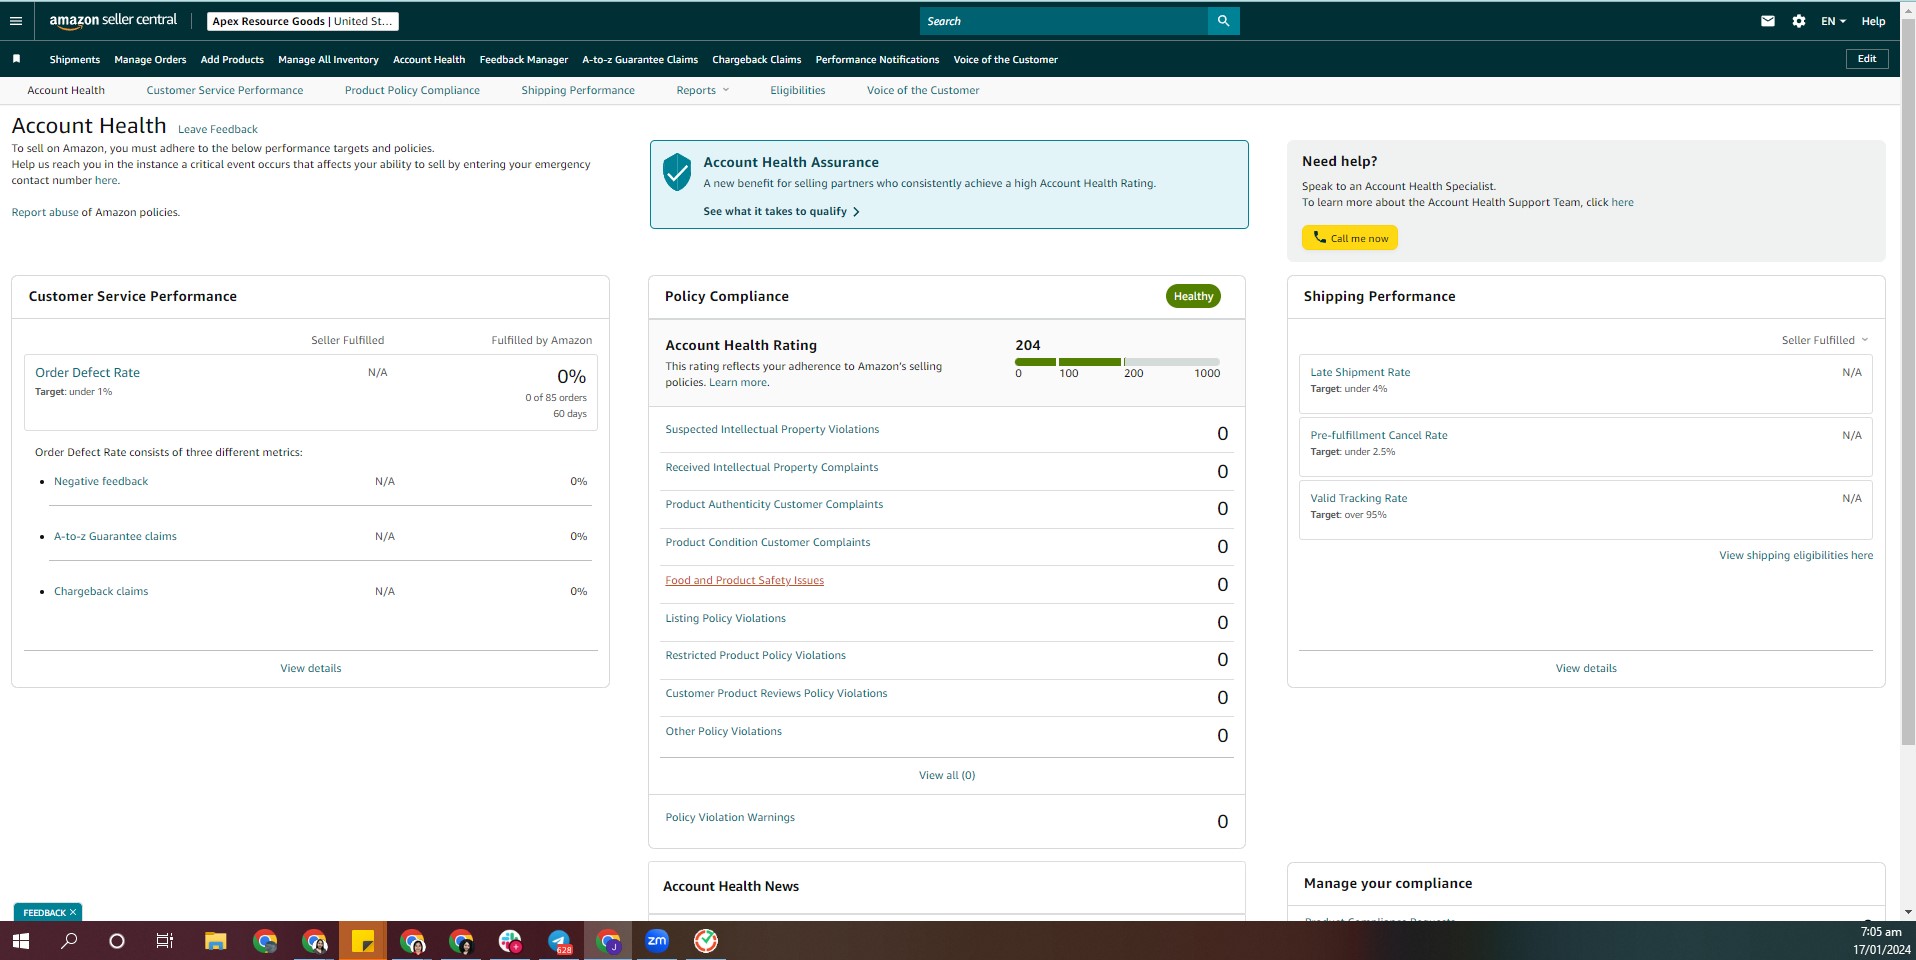Click the Account Health Rating progress bar
1916x960 pixels.
pyautogui.click(x=1117, y=362)
